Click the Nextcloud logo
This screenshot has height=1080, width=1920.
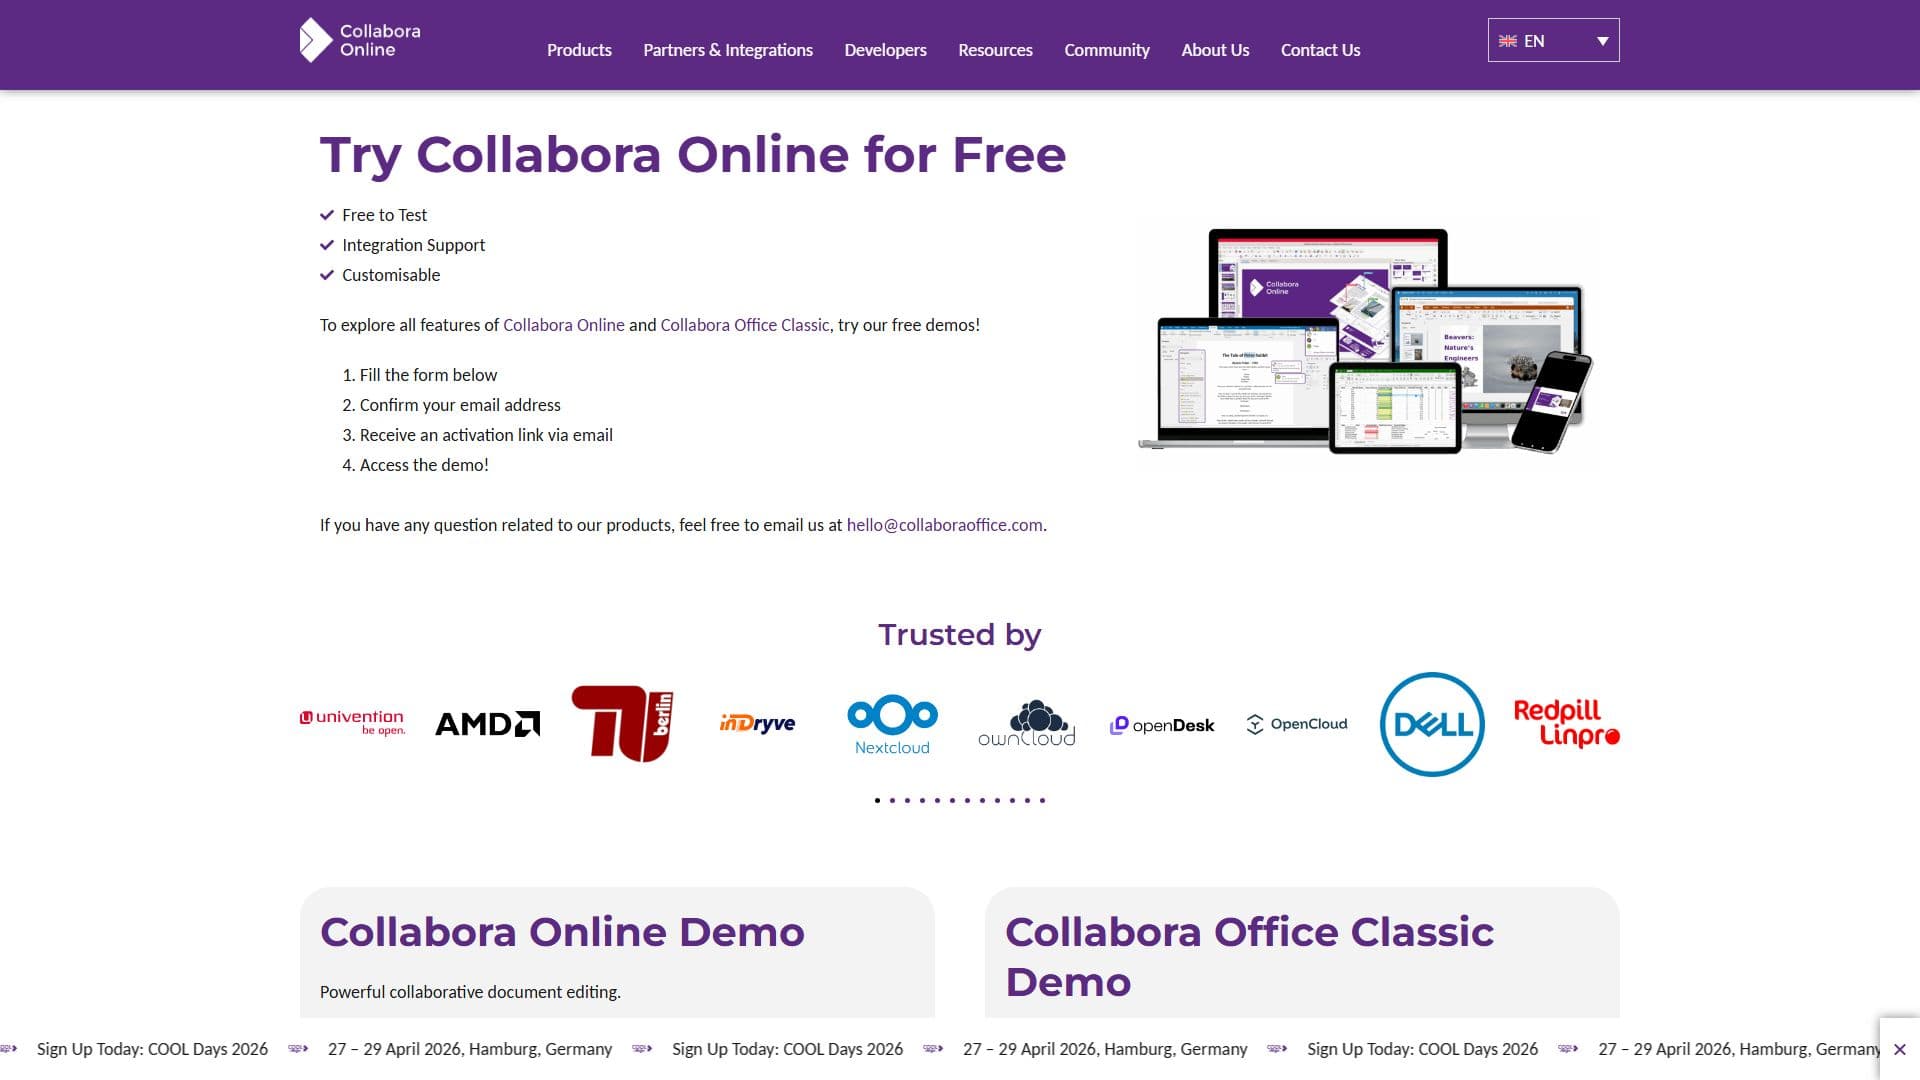(x=892, y=724)
